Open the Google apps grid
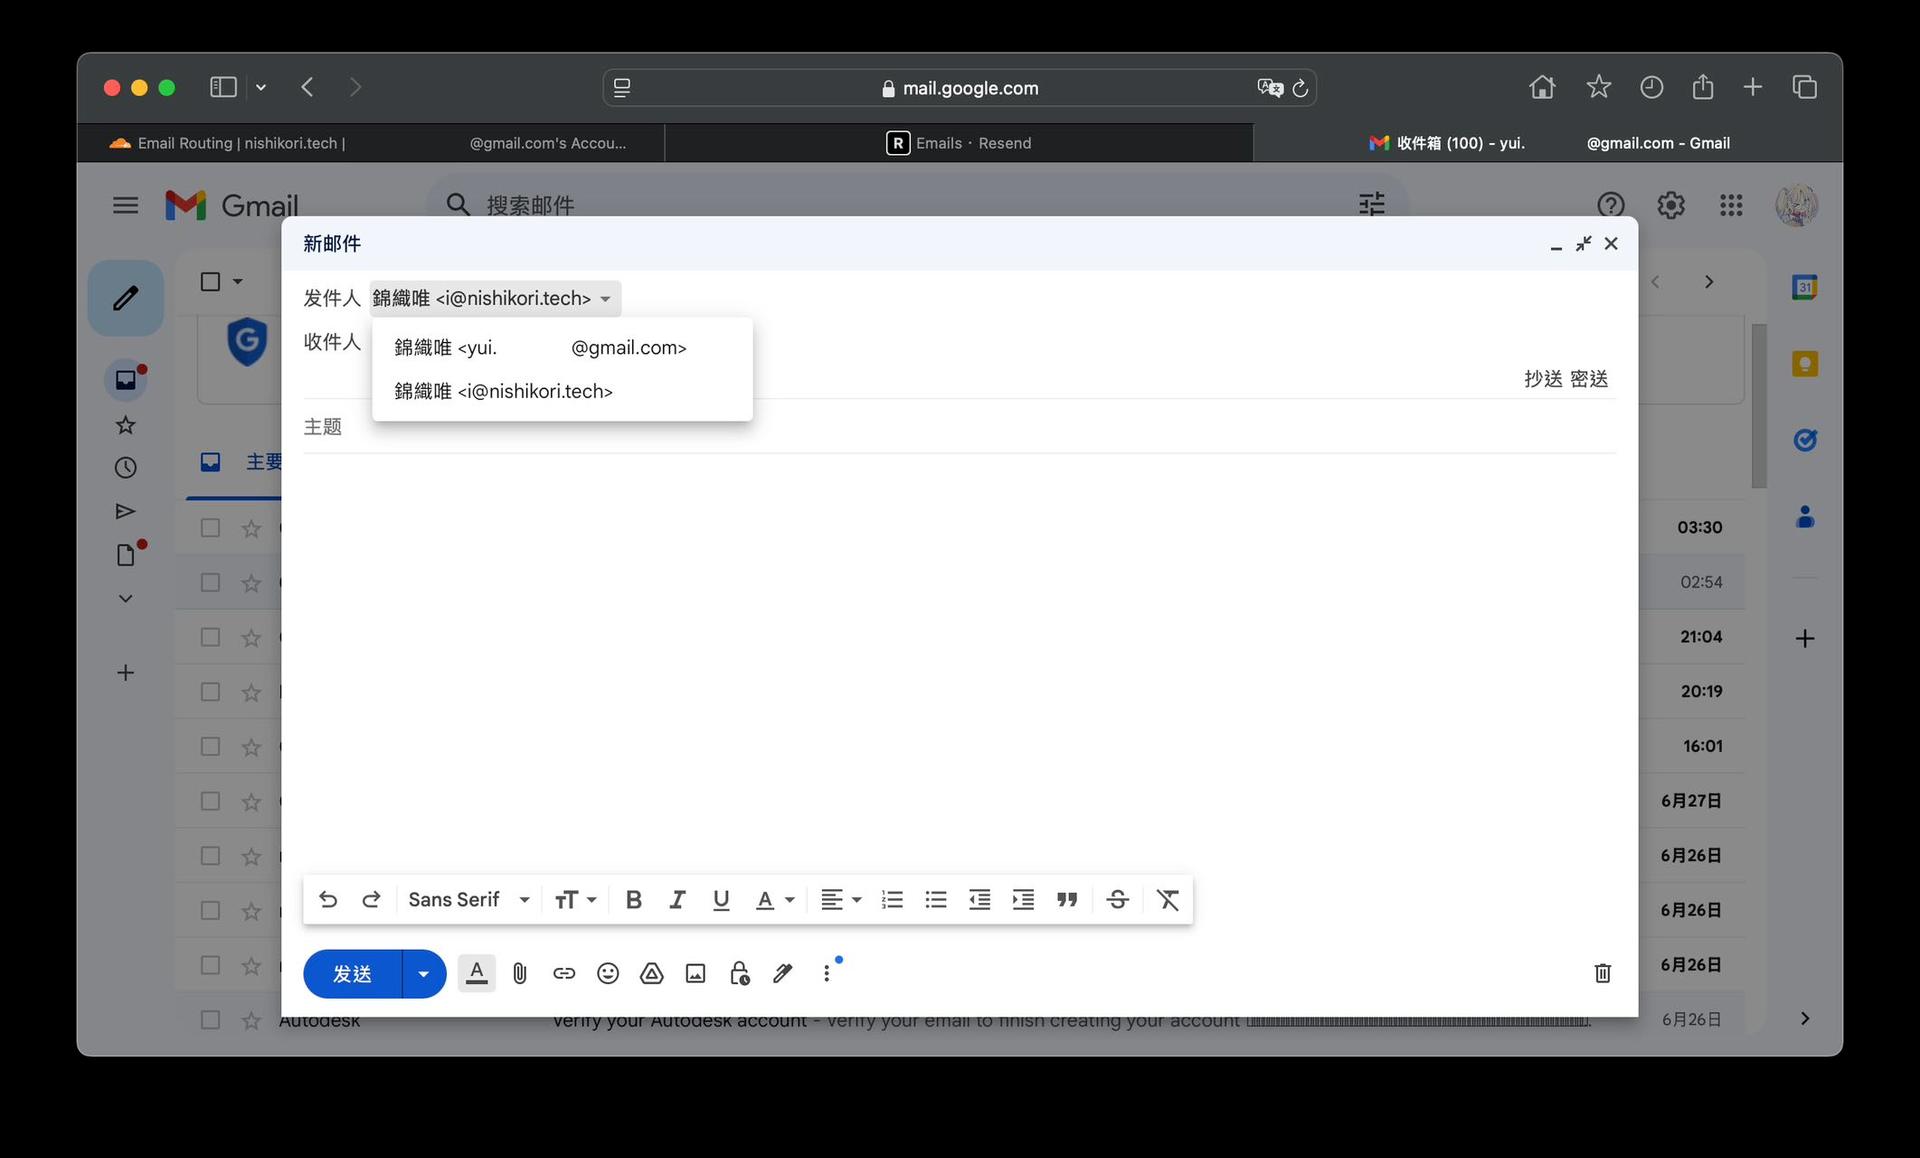Viewport: 1920px width, 1158px height. [1731, 205]
